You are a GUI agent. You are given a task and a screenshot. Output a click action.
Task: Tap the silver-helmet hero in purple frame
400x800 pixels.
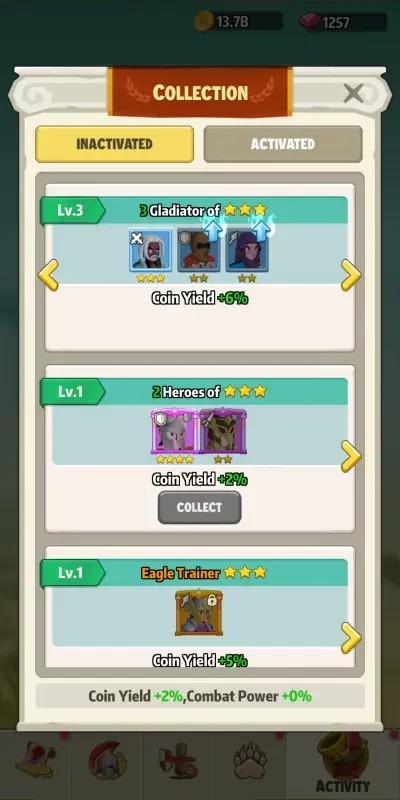(x=174, y=432)
